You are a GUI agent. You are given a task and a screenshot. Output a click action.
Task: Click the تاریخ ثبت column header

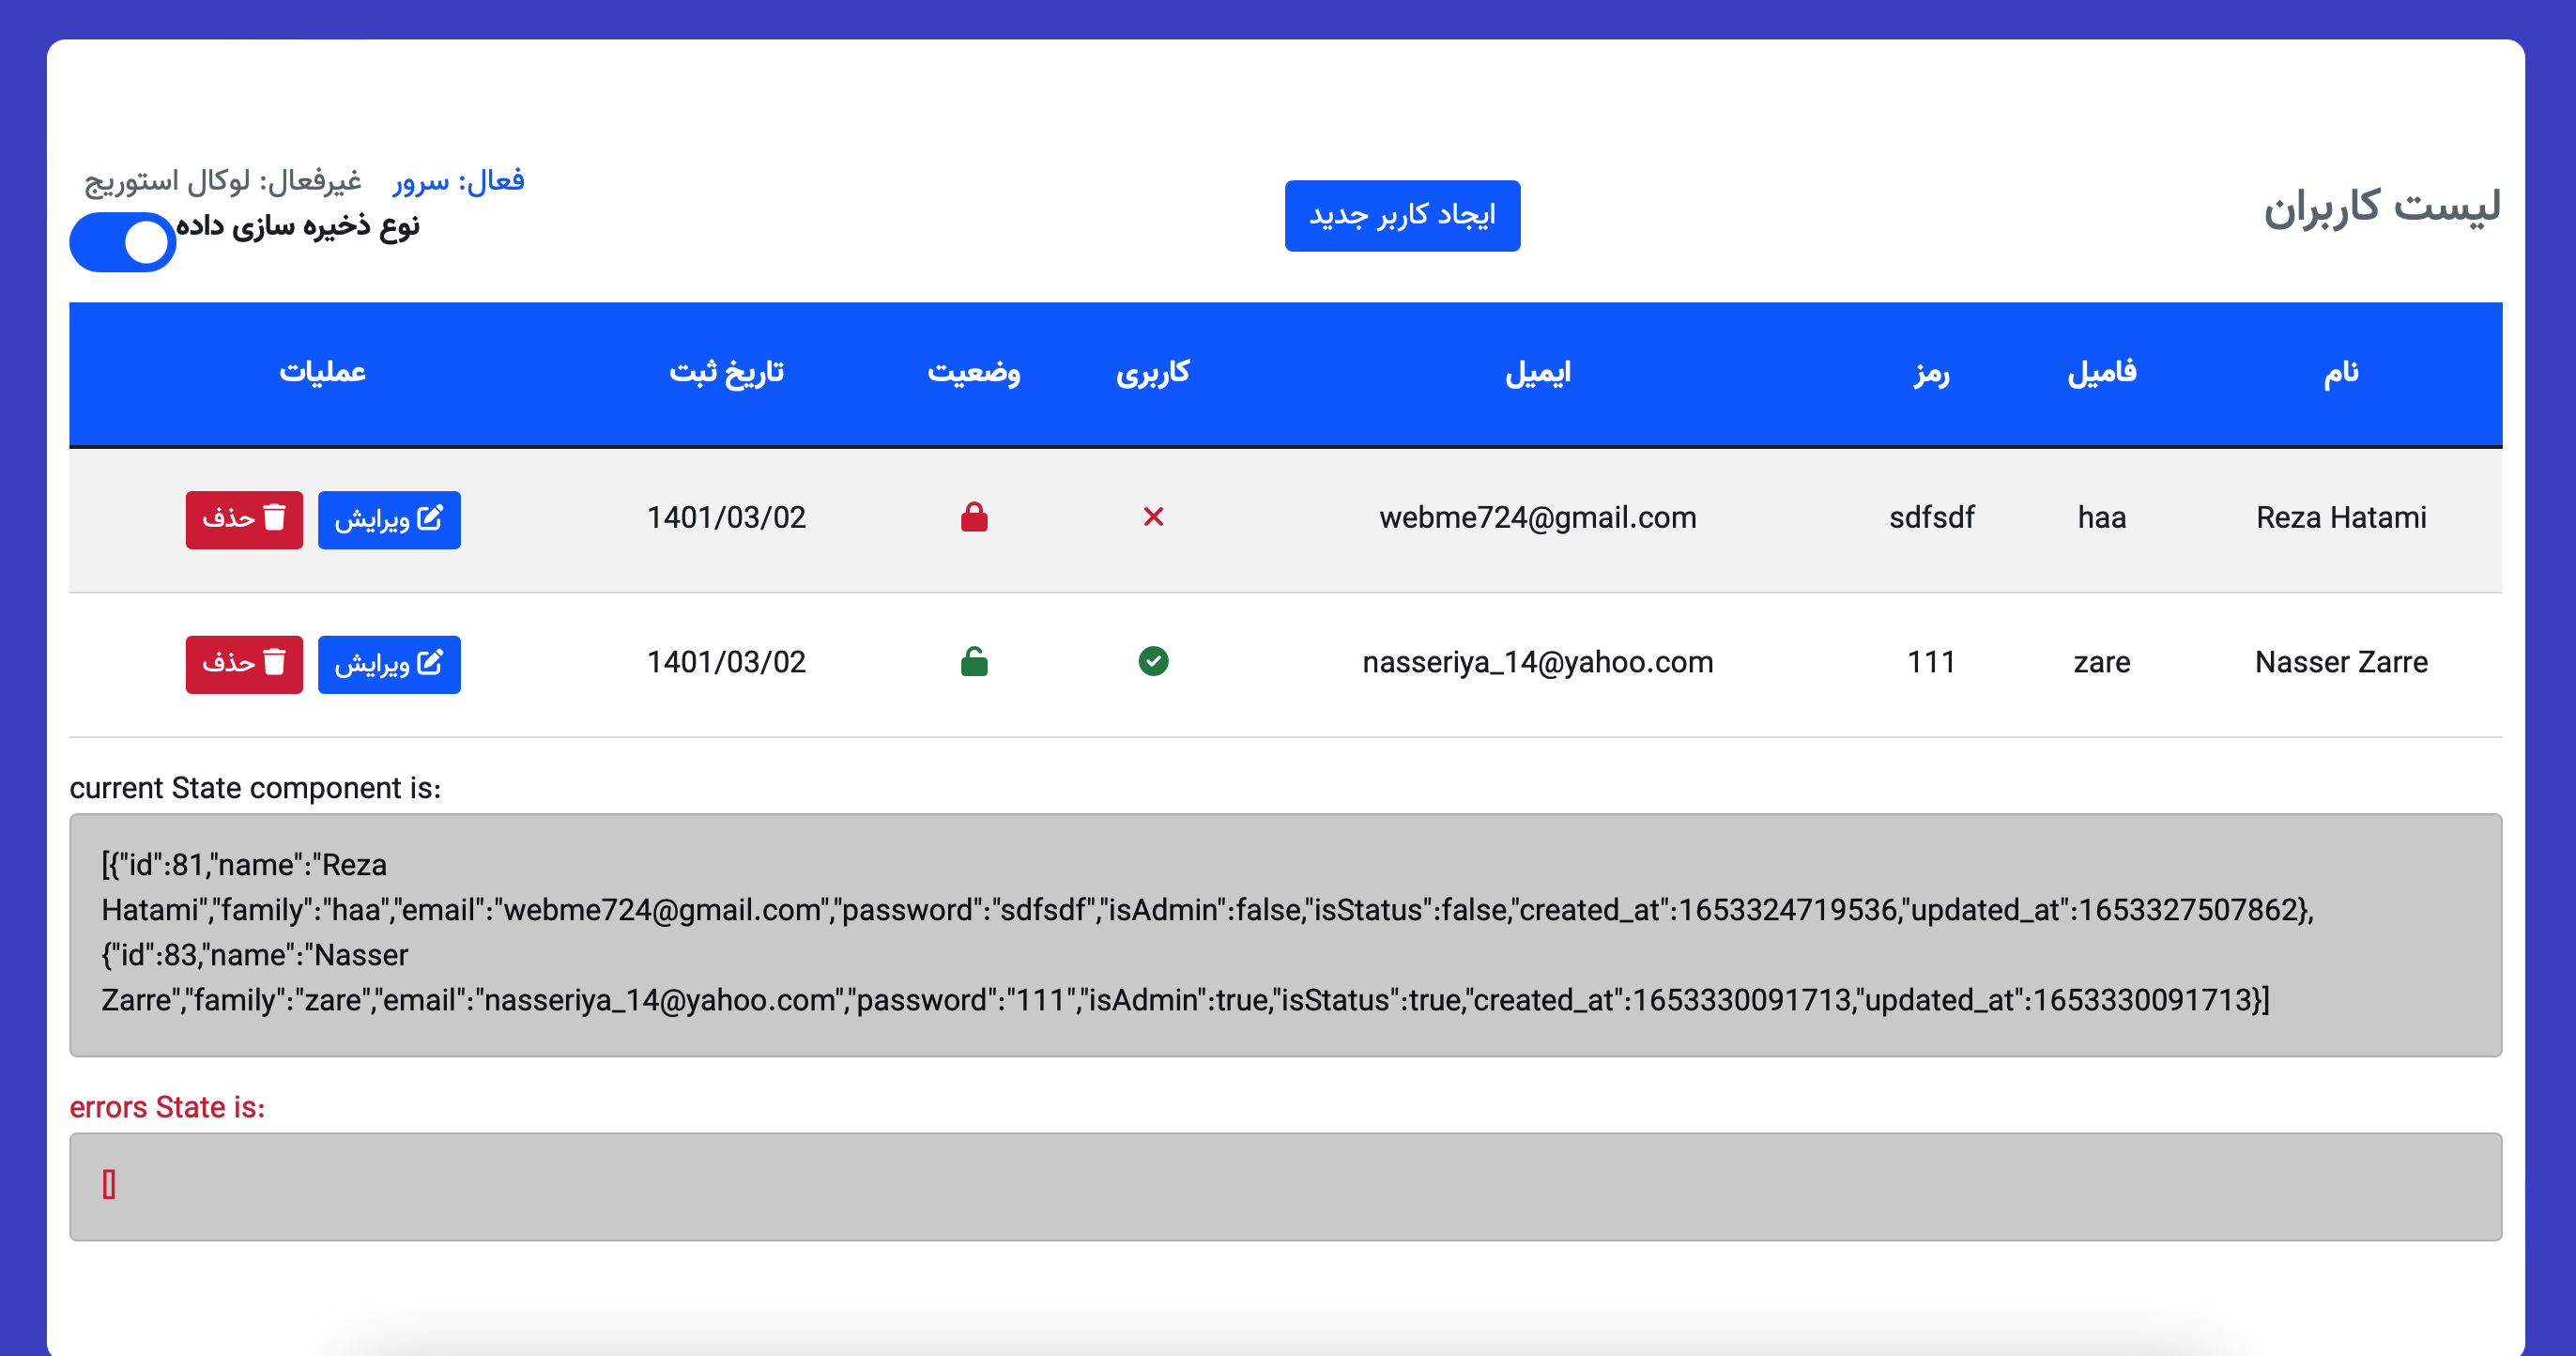click(x=726, y=373)
